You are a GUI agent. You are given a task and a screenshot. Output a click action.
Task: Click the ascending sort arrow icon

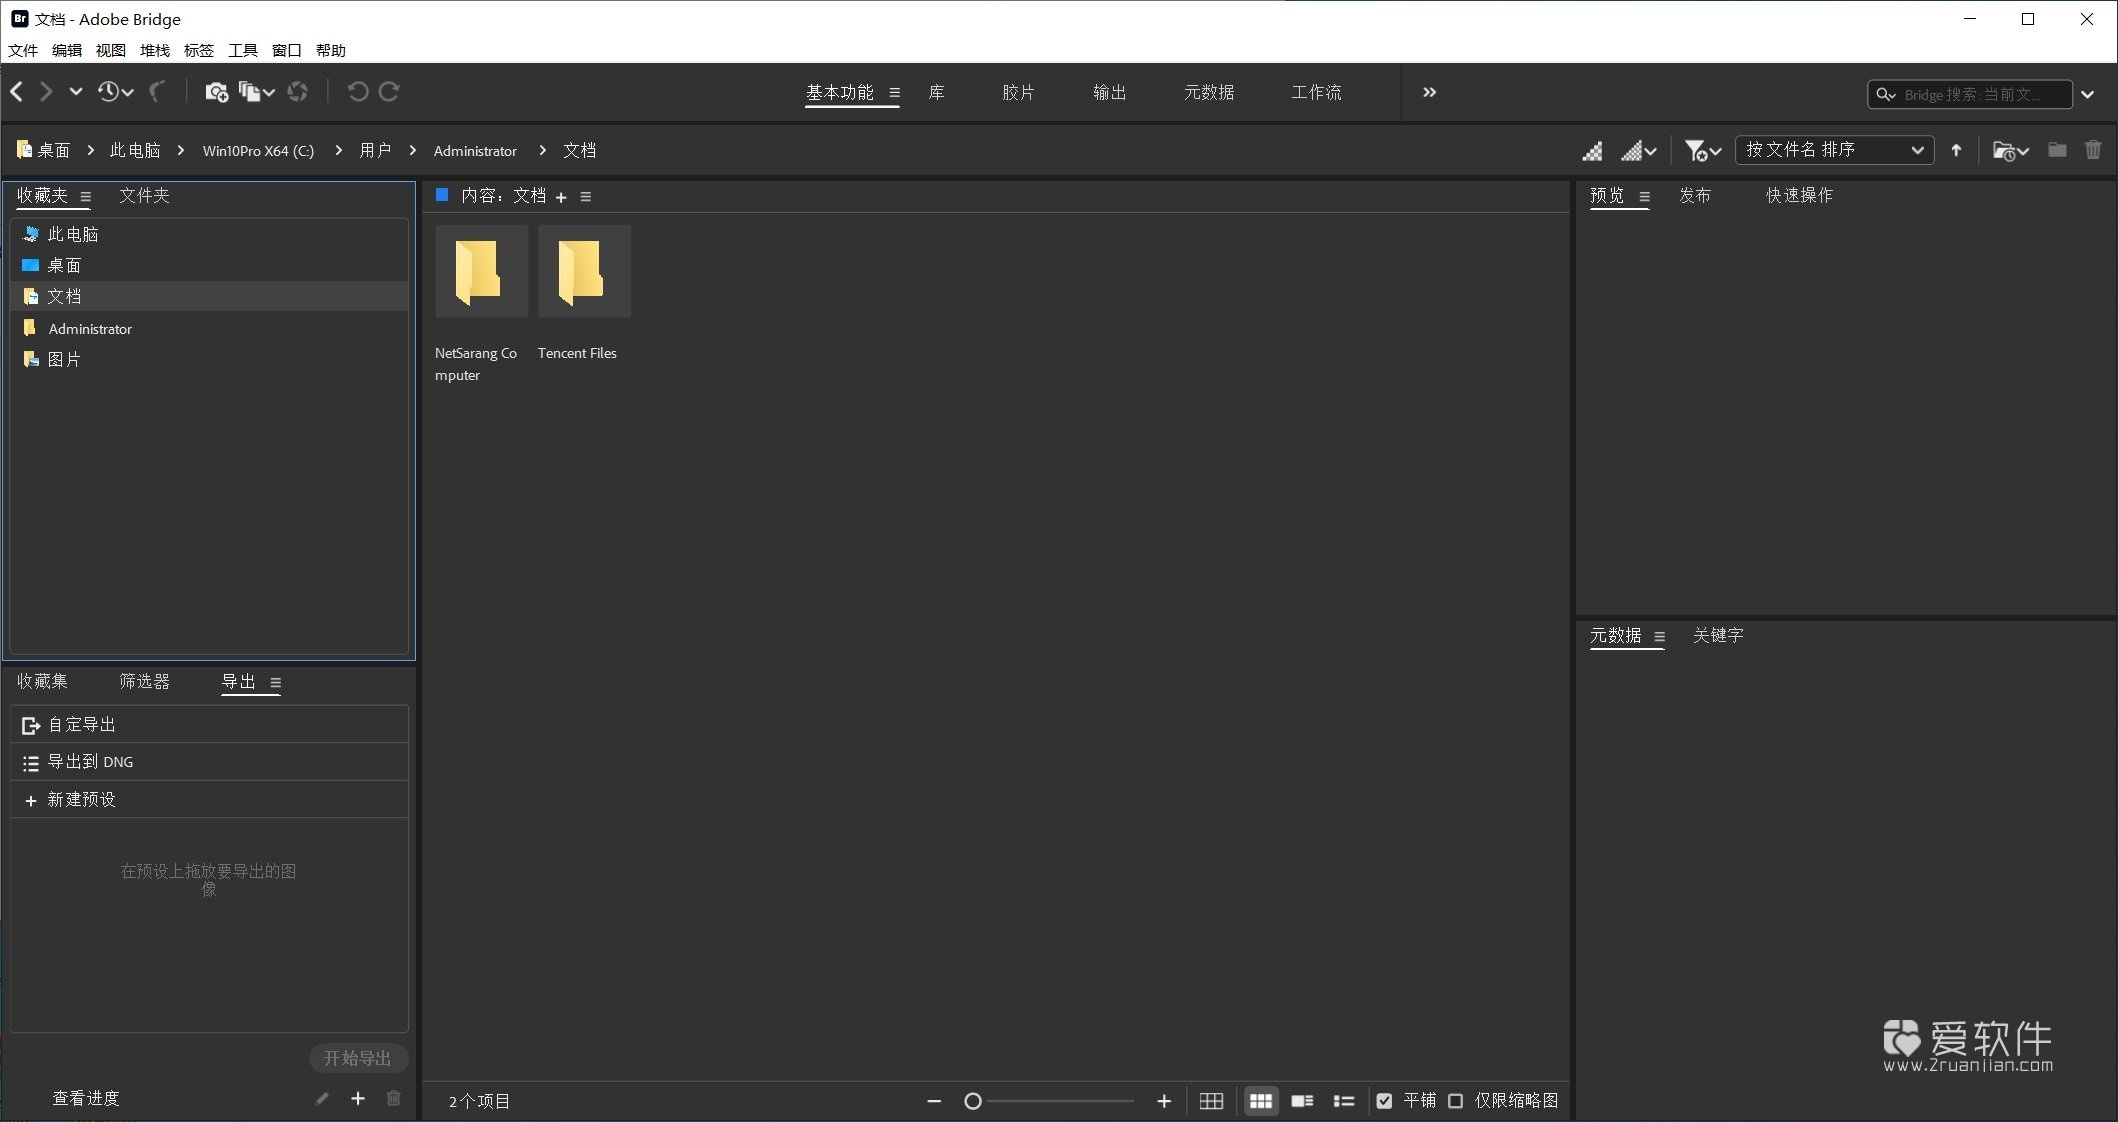(x=1956, y=150)
